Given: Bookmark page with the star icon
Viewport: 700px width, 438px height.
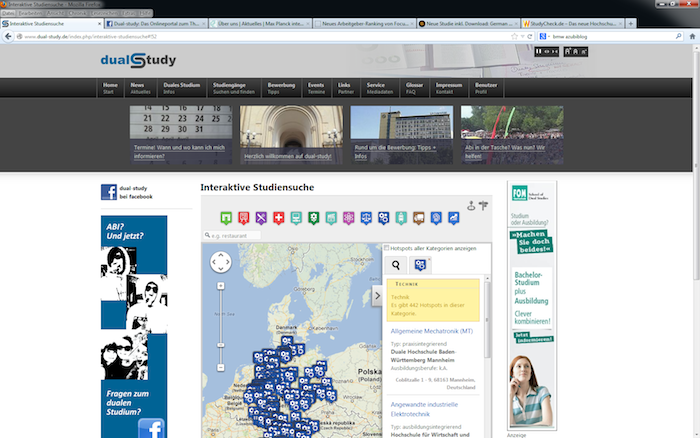Looking at the screenshot, I should 514,37.
